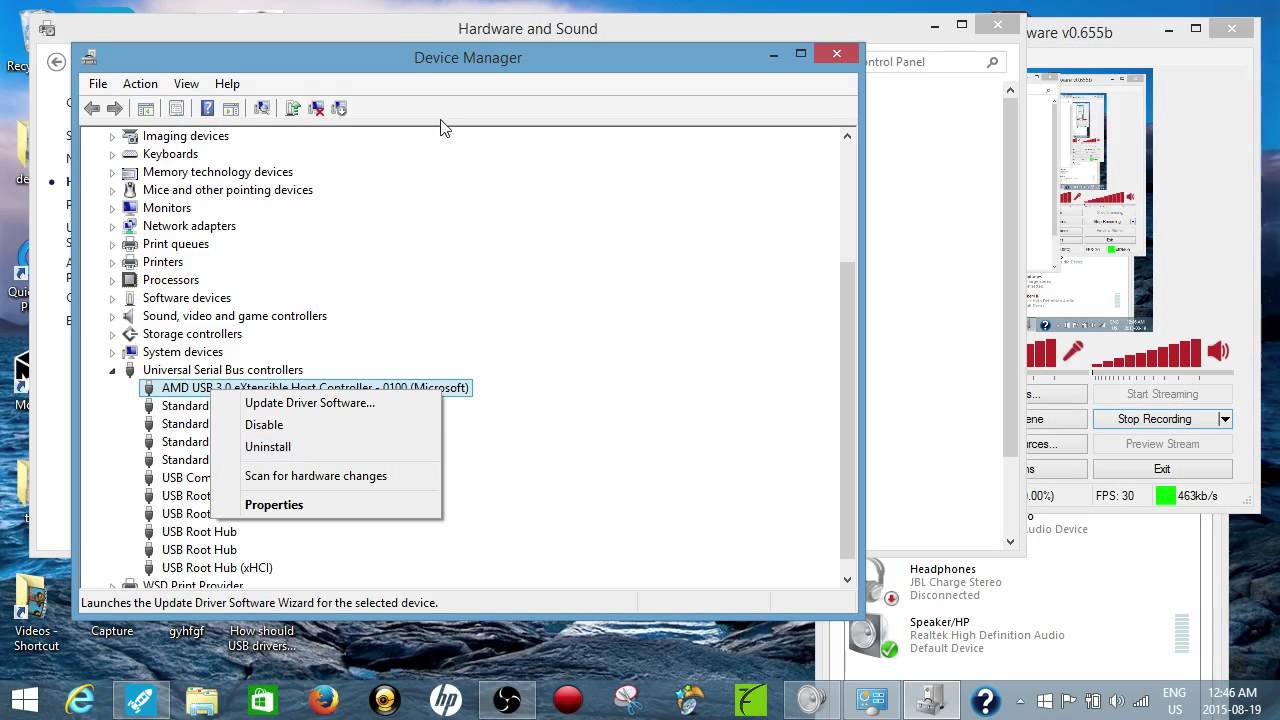The width and height of the screenshot is (1280, 720).
Task: Choose Scan for hardware changes in context menu
Action: (326, 476)
